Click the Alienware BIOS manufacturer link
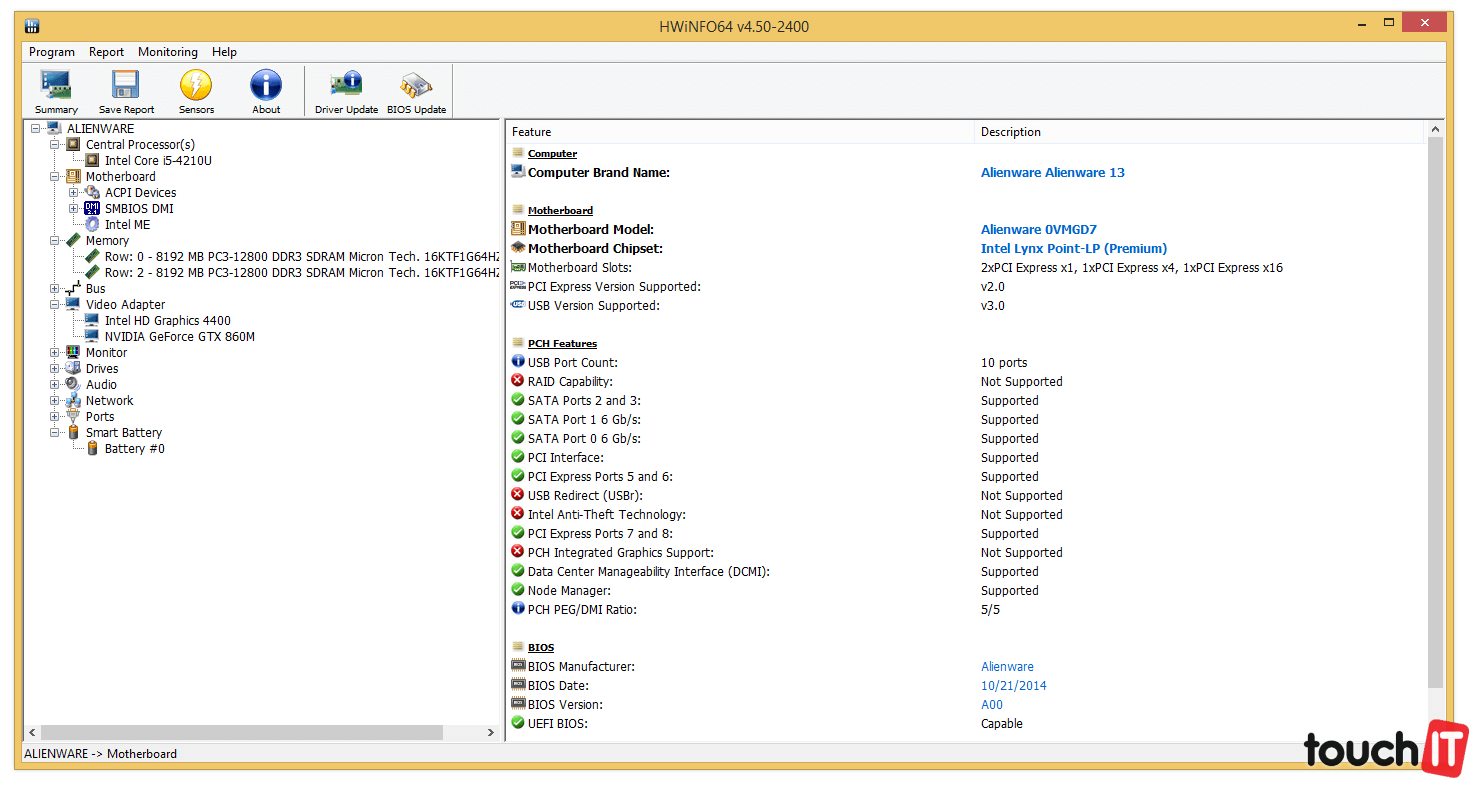 click(x=1007, y=667)
